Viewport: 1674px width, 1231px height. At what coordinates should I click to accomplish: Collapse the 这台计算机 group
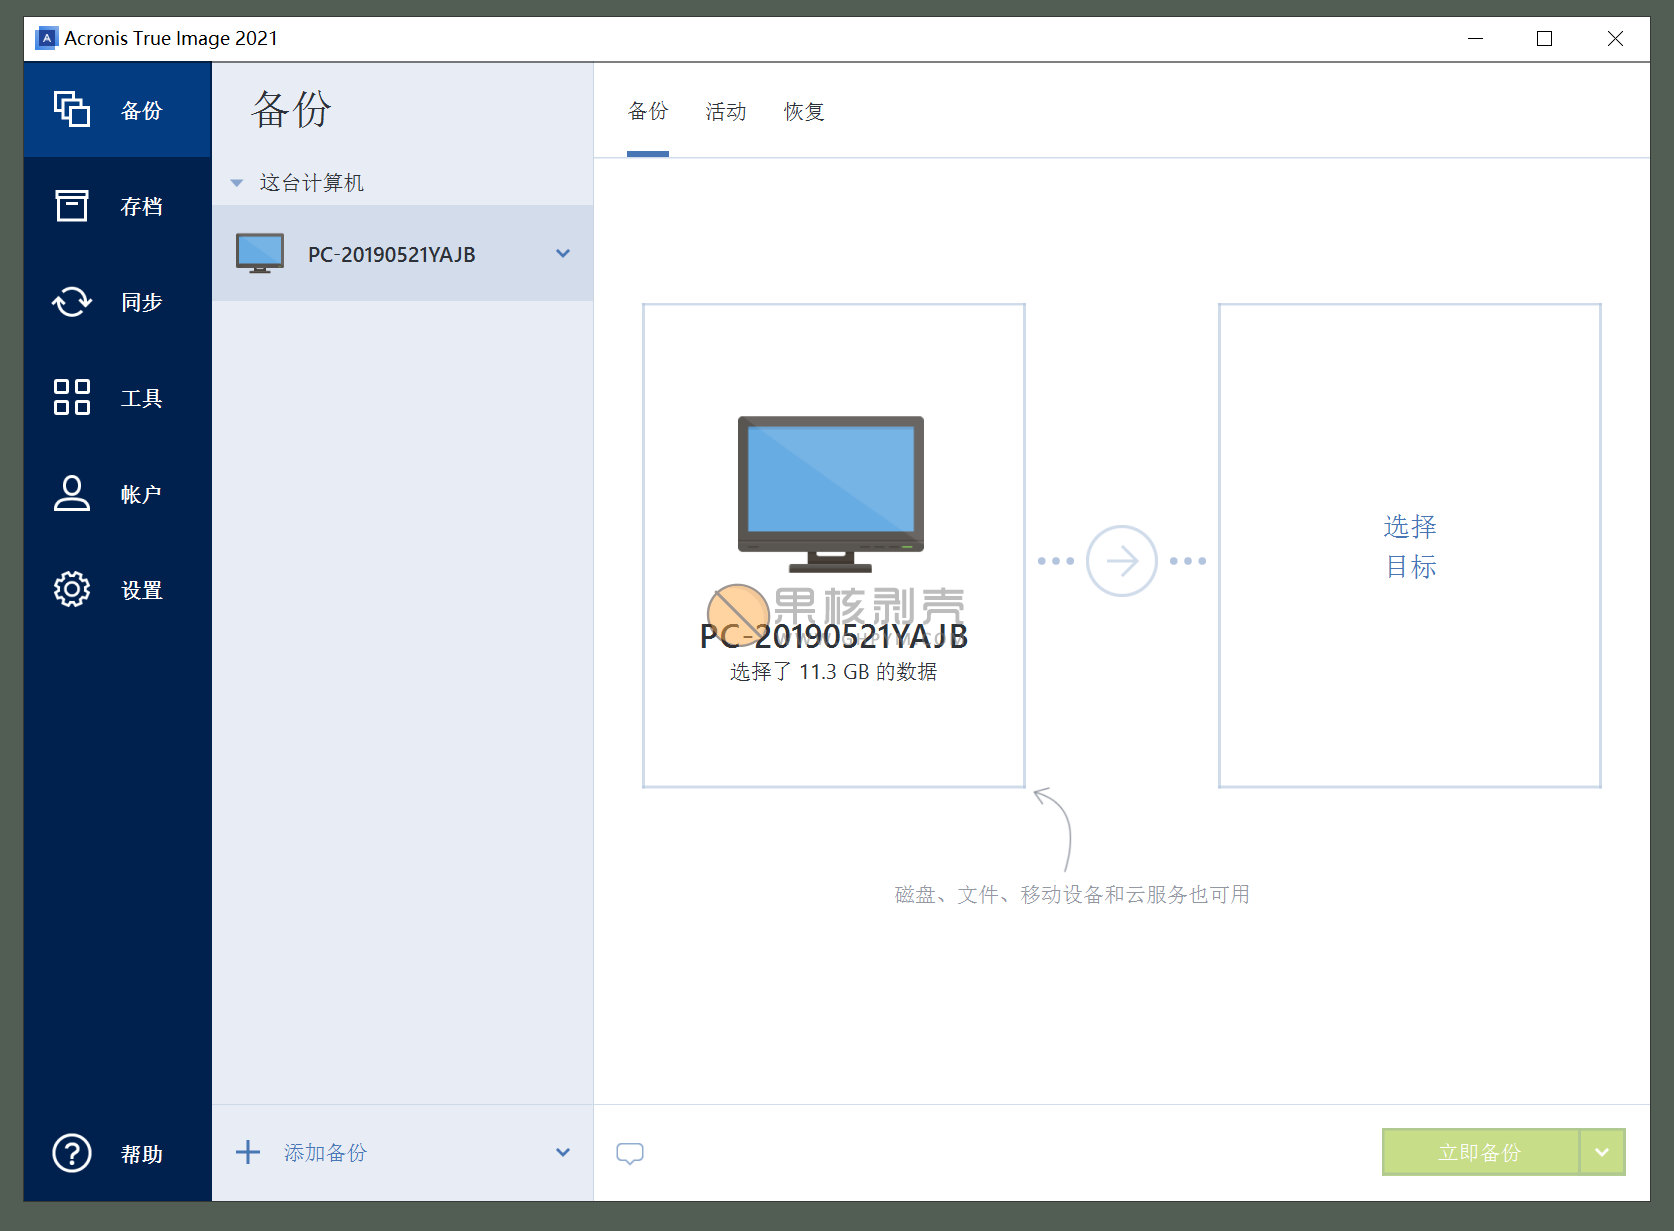pyautogui.click(x=237, y=183)
